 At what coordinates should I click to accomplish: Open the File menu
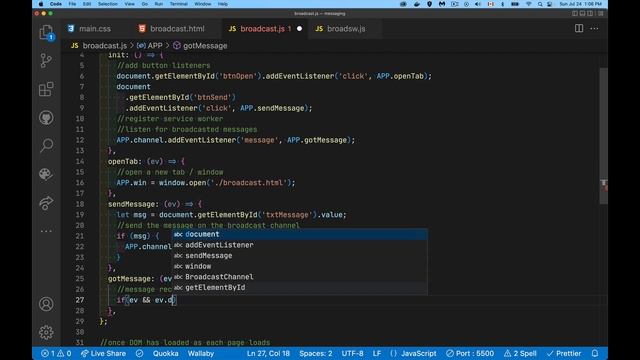(x=72, y=4)
